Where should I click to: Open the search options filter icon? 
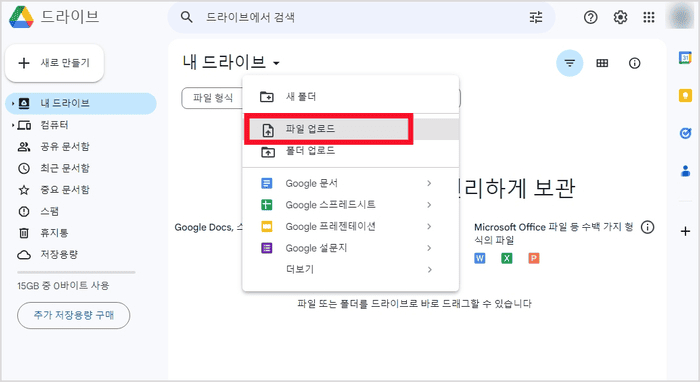(536, 17)
